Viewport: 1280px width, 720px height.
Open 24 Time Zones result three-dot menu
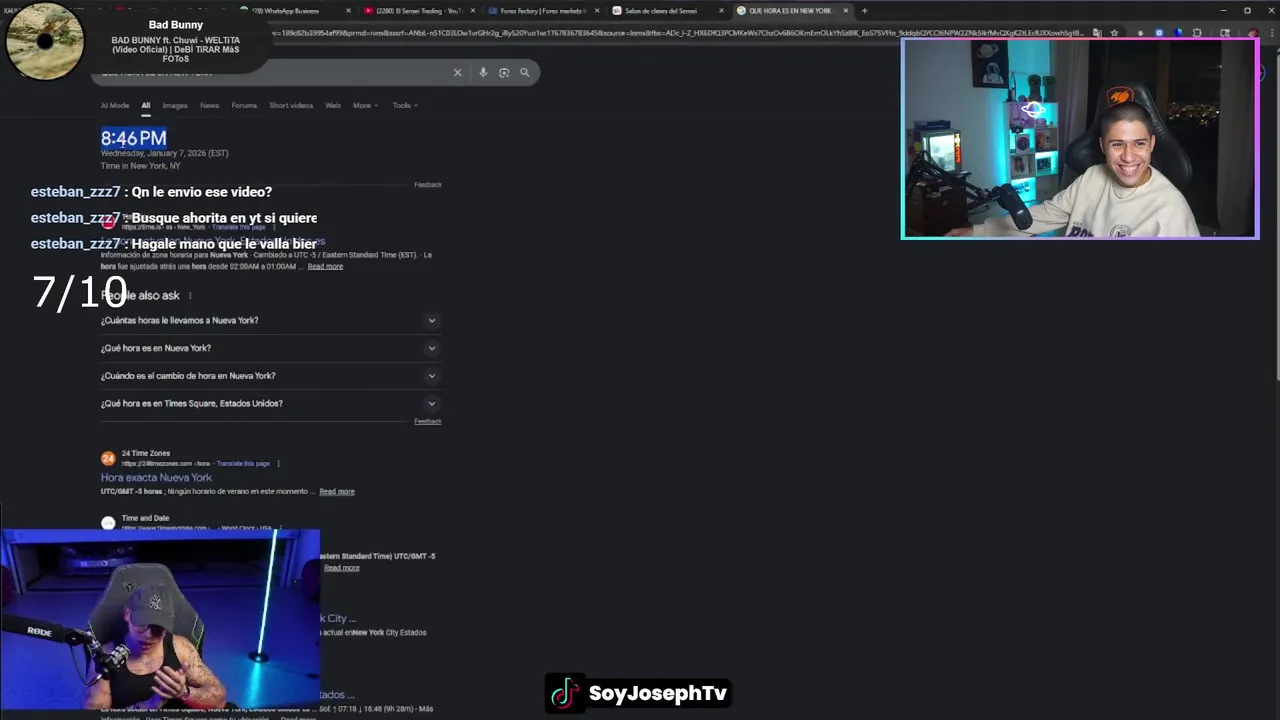pos(278,464)
